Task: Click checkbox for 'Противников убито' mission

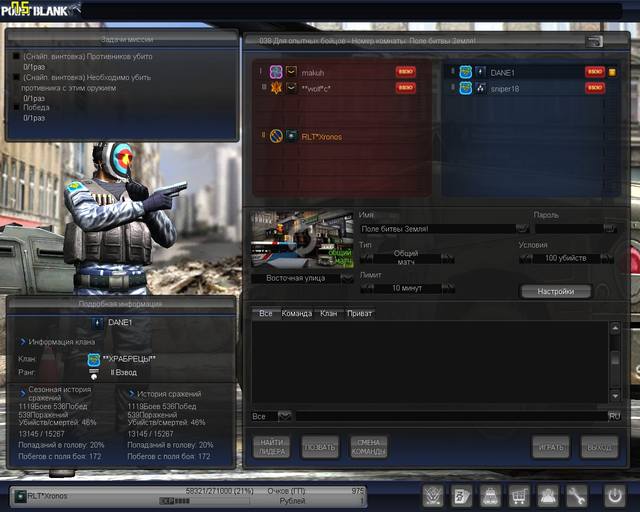Action: [16, 56]
